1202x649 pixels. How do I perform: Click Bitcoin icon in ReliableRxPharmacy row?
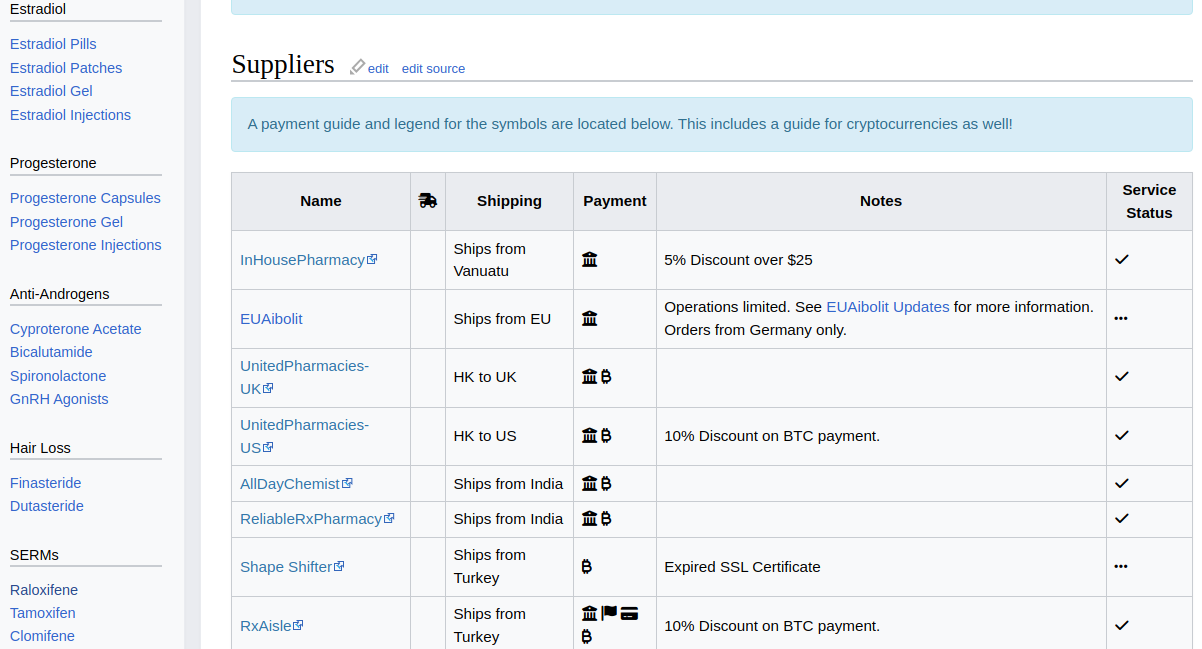606,519
